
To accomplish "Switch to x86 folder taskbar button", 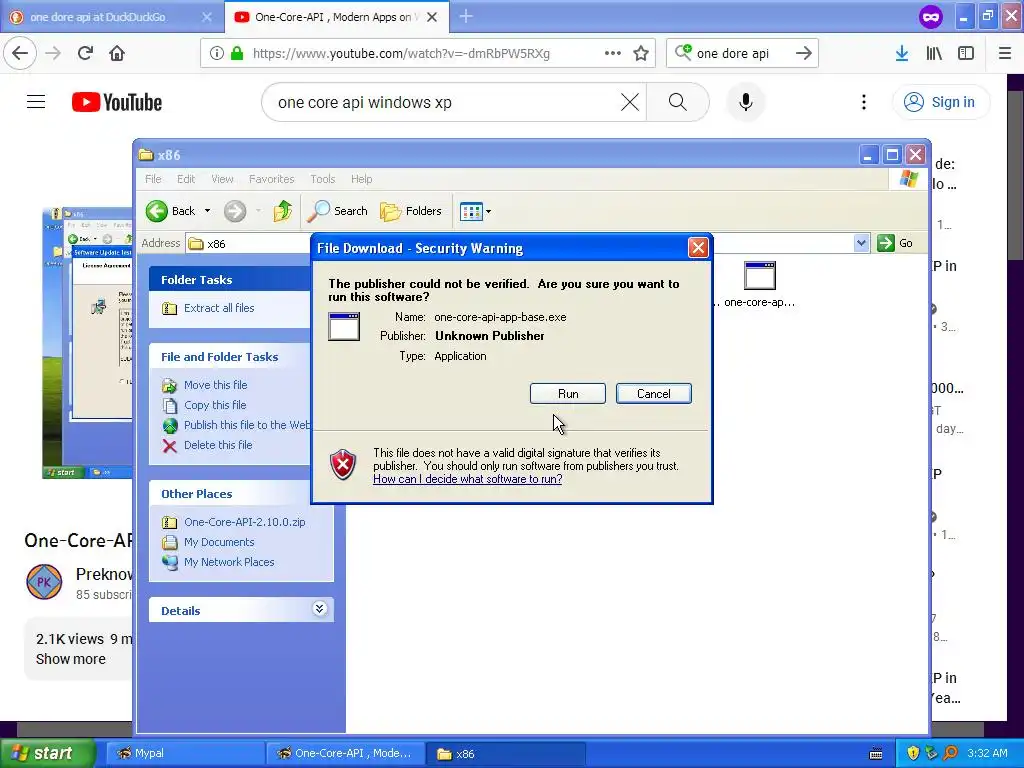I will coord(505,754).
